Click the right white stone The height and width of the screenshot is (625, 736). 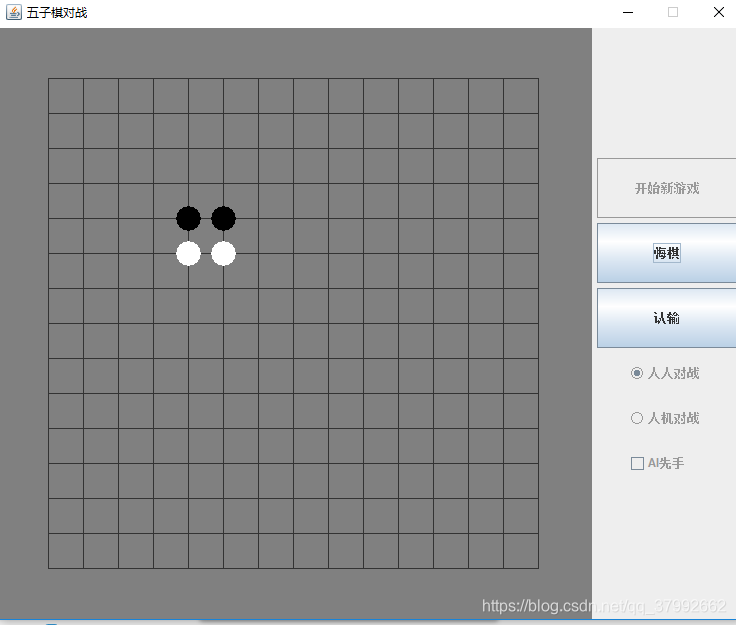click(x=223, y=253)
